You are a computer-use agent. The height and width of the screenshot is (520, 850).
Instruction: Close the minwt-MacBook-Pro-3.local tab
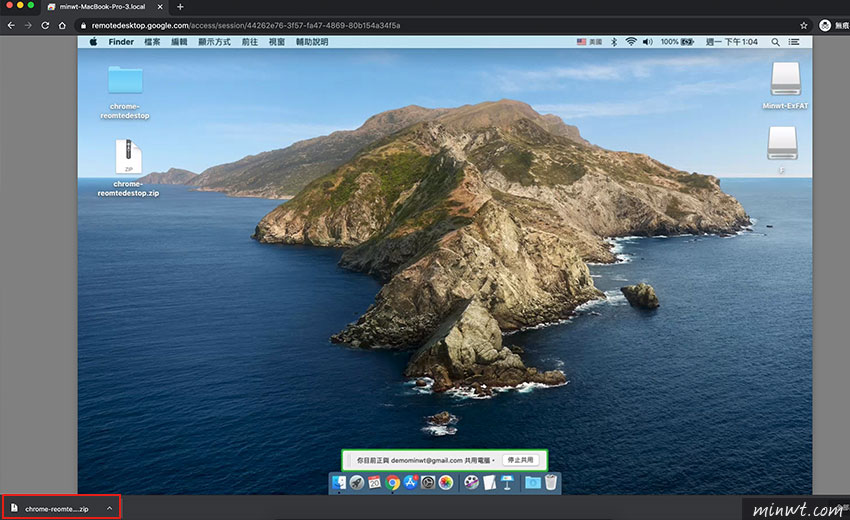click(x=160, y=7)
